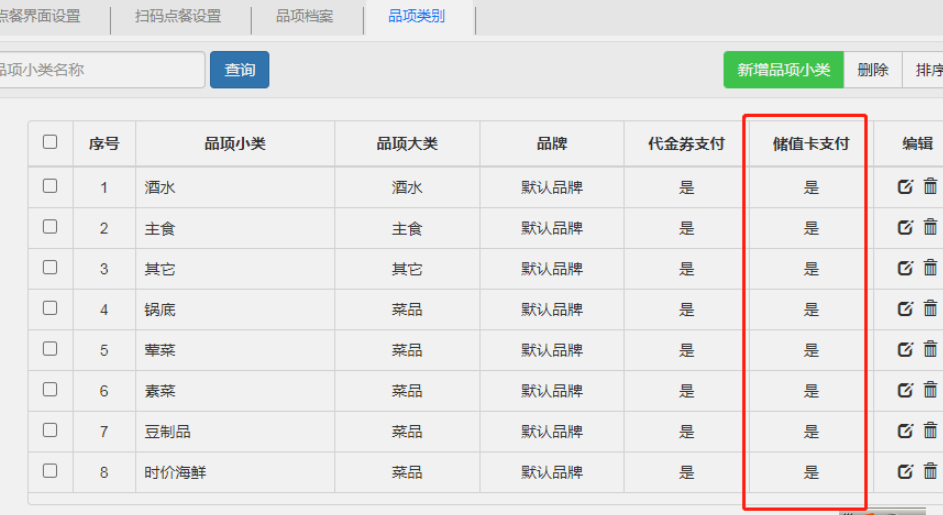Viewport: 943px width, 515px height.
Task: Edit the 荤菜 row entry
Action: (x=905, y=350)
